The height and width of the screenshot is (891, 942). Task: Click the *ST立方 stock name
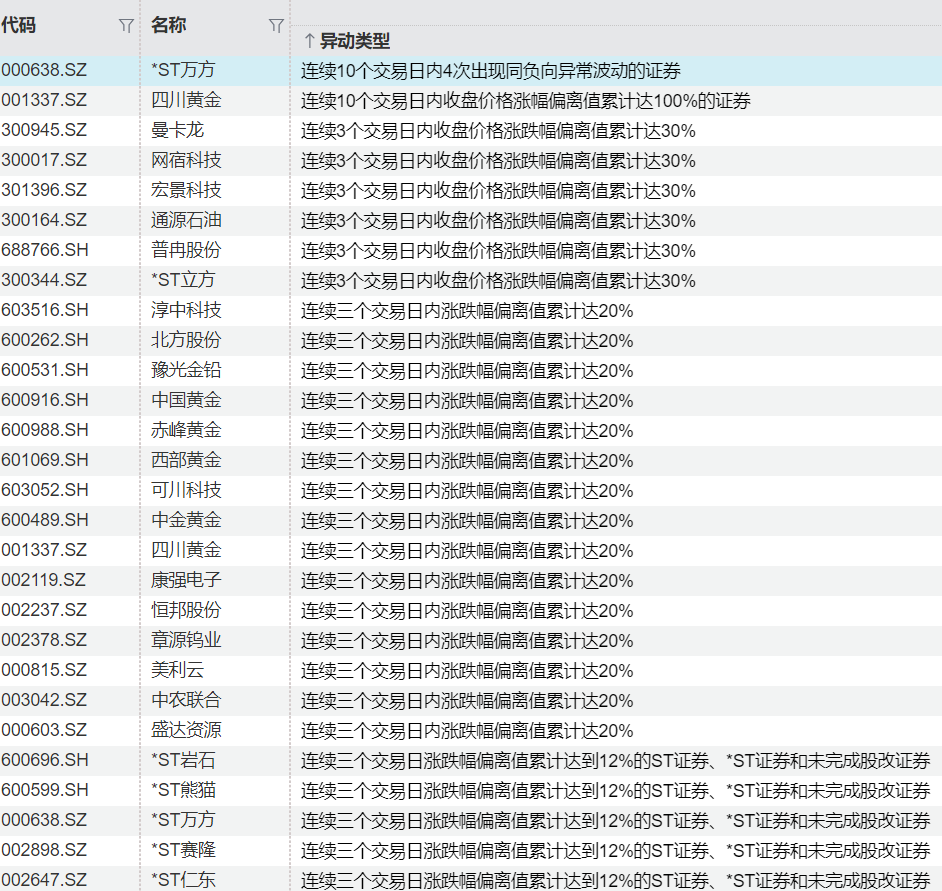click(x=183, y=281)
